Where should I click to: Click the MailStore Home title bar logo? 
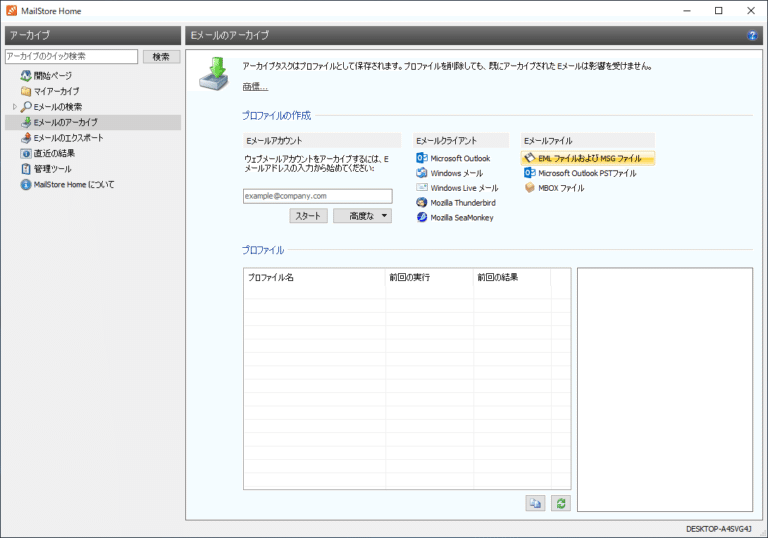click(x=11, y=10)
